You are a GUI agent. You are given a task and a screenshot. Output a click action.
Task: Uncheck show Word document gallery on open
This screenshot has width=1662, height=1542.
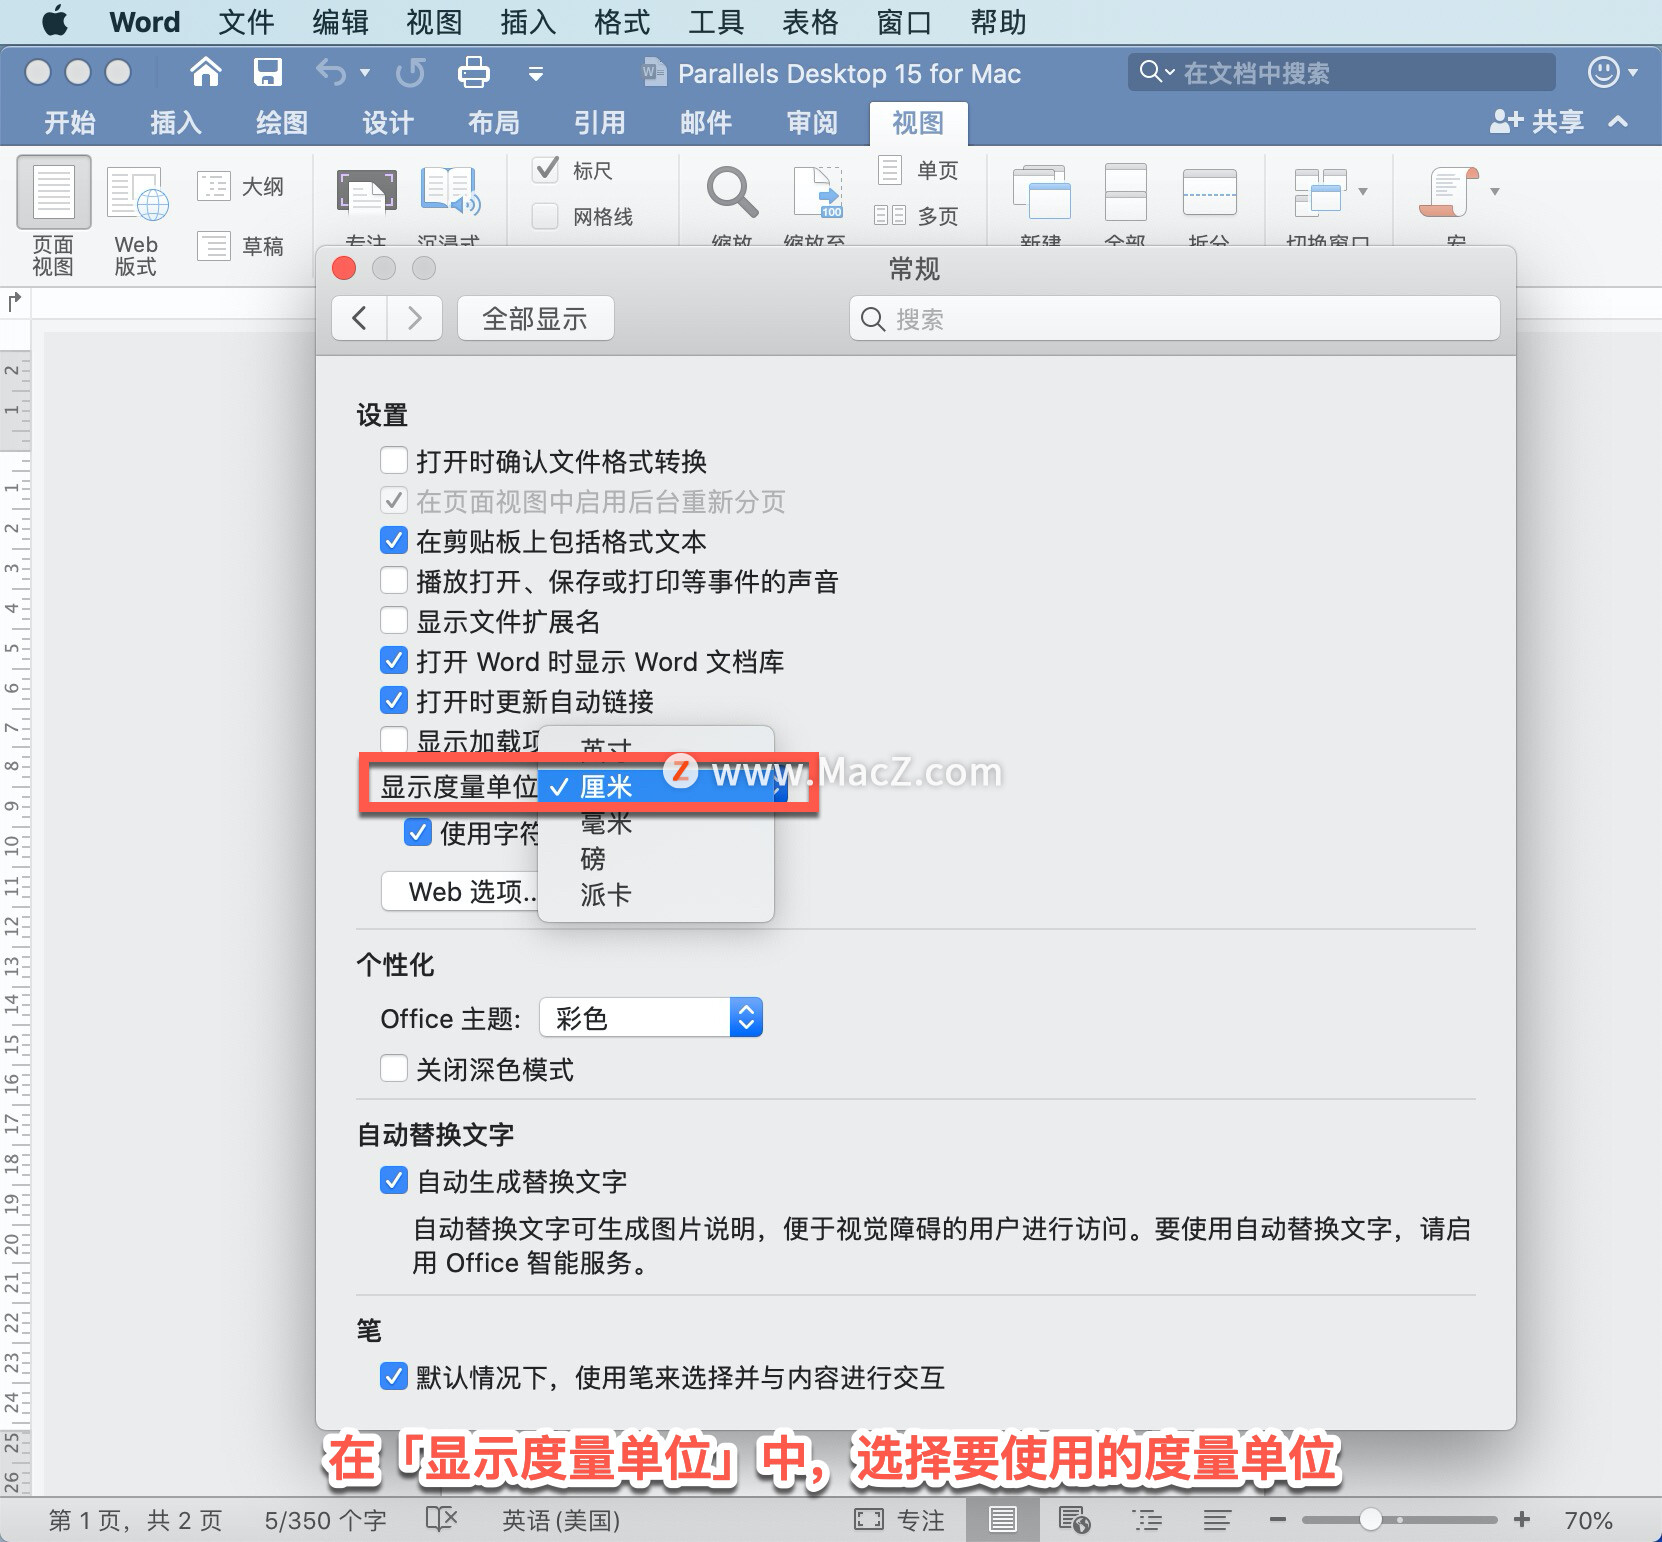(x=394, y=661)
